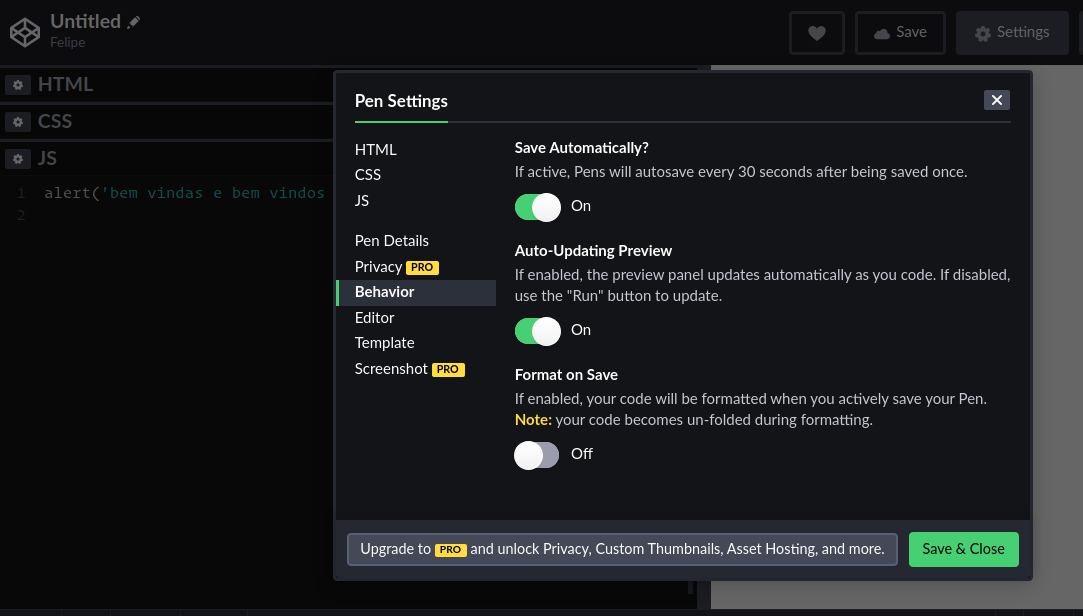1083x616 pixels.
Task: Open HTML panel settings via its gear icon
Action: [17, 84]
